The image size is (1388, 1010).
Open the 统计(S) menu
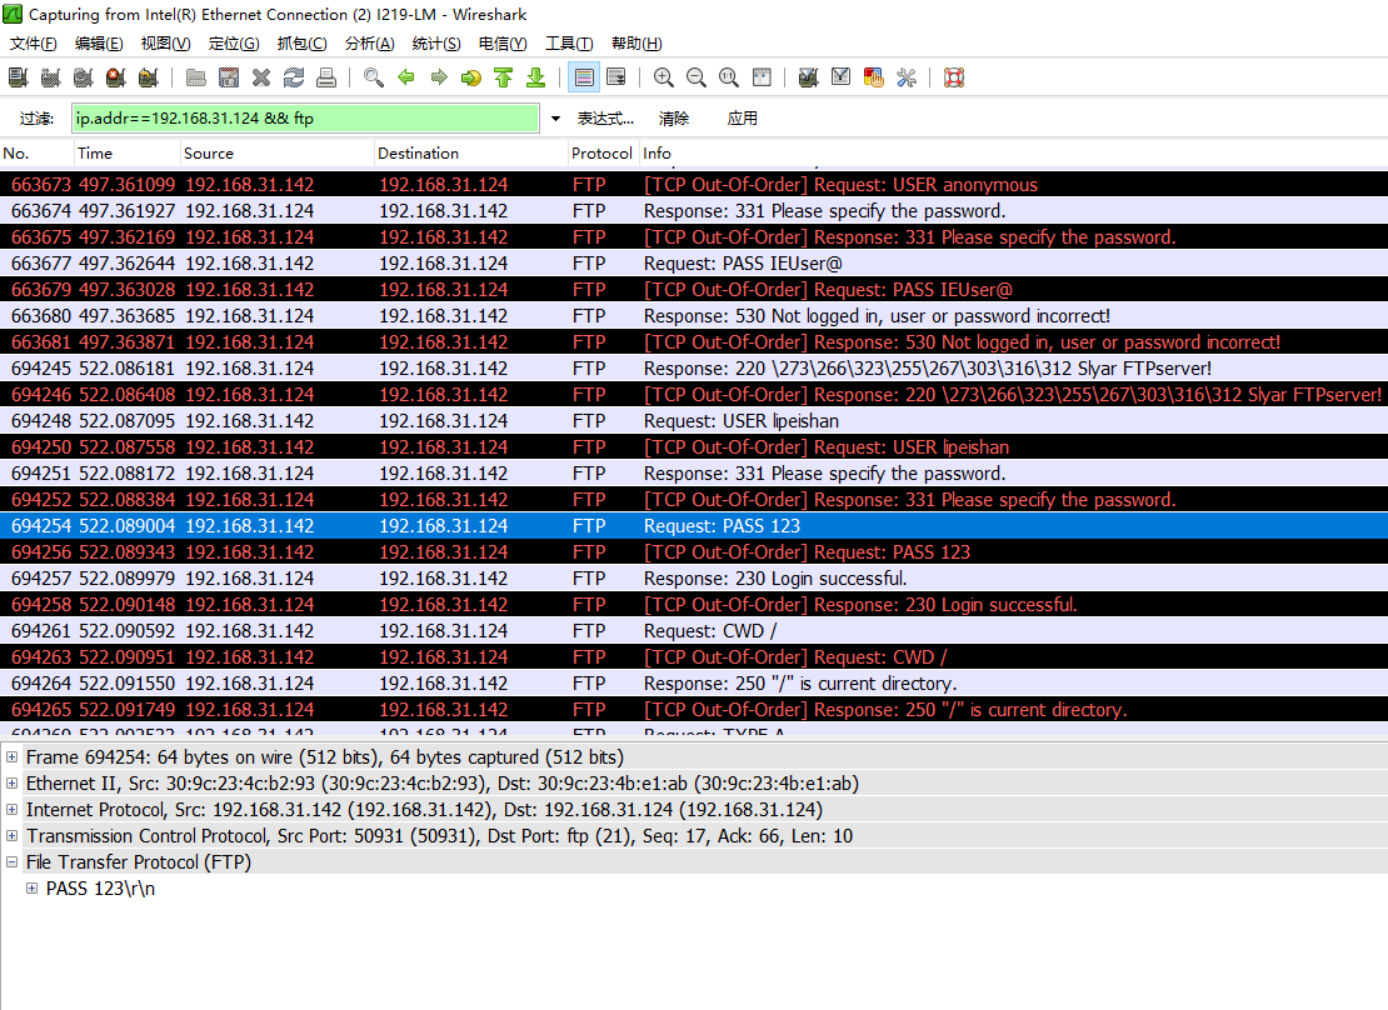click(436, 43)
